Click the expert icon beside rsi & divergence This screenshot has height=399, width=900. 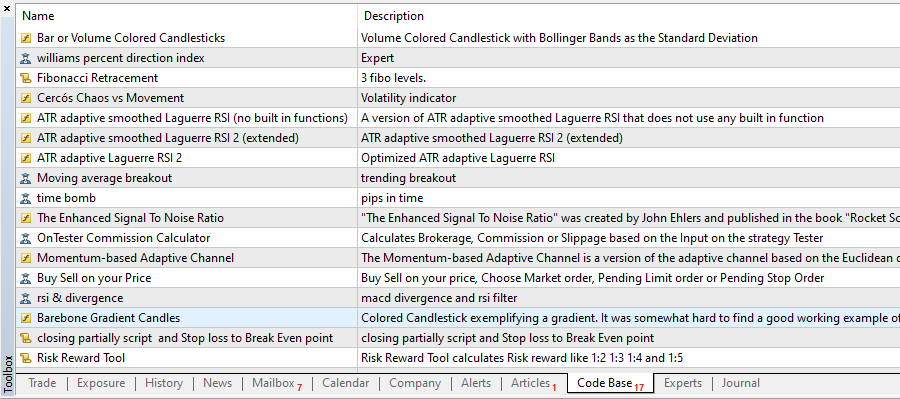[25, 298]
